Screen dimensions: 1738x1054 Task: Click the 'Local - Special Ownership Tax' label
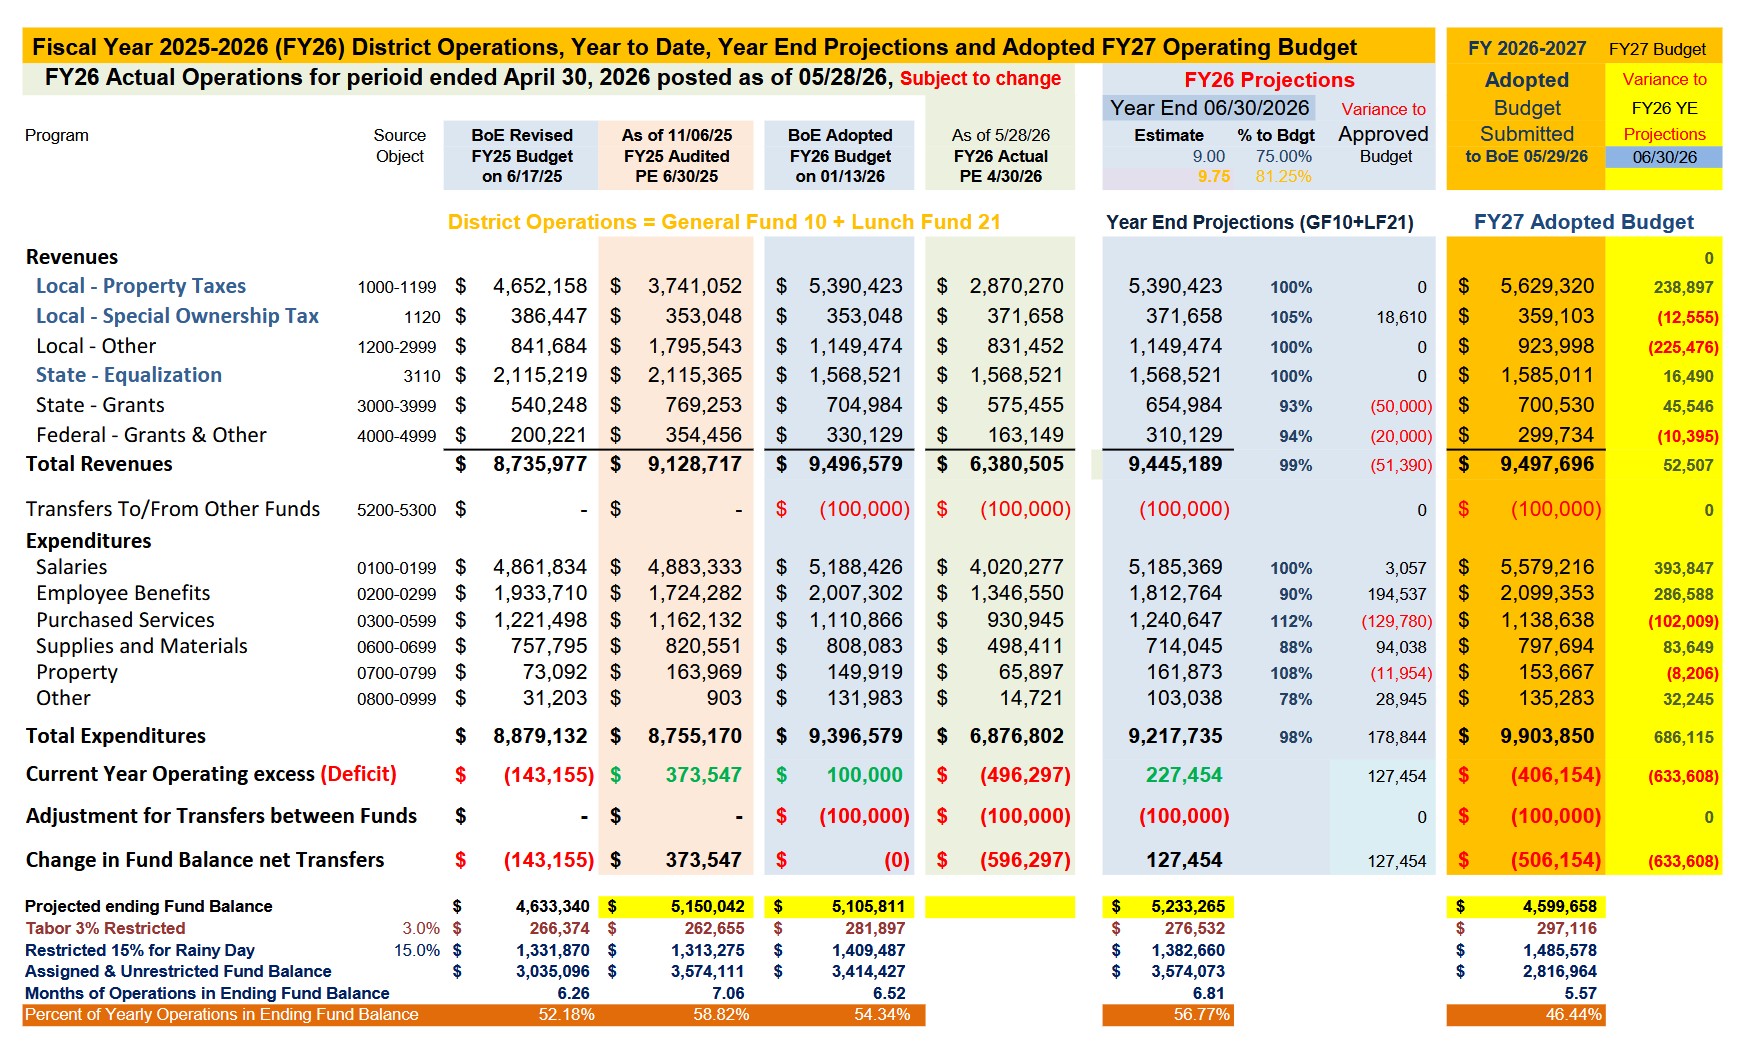(x=177, y=316)
